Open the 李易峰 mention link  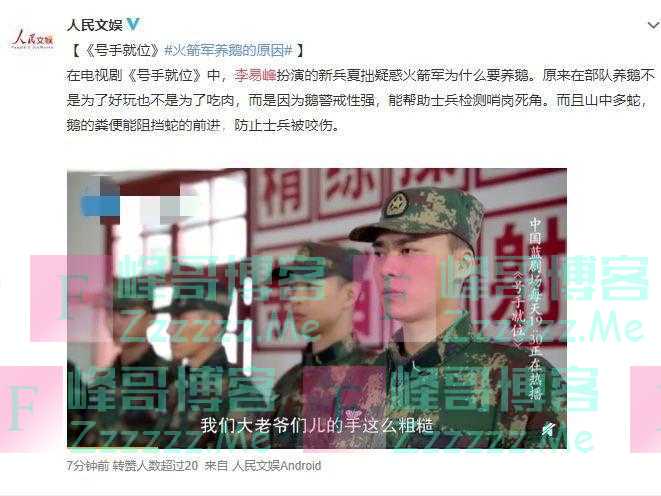pos(255,75)
